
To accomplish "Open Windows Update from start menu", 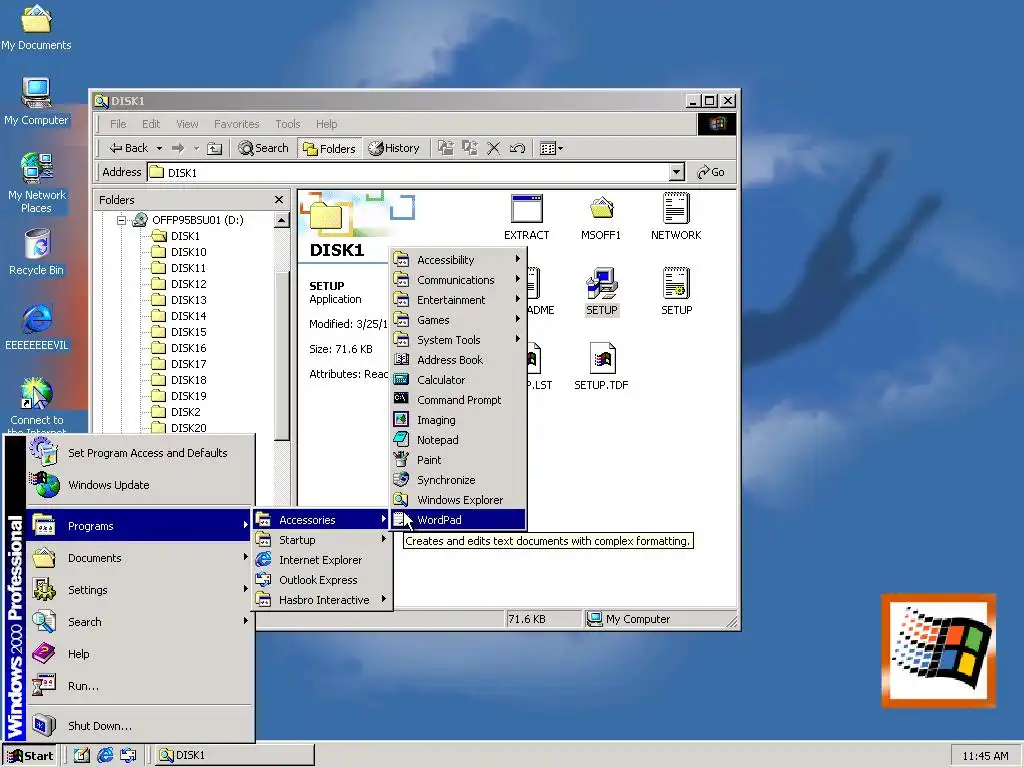I will [x=140, y=485].
